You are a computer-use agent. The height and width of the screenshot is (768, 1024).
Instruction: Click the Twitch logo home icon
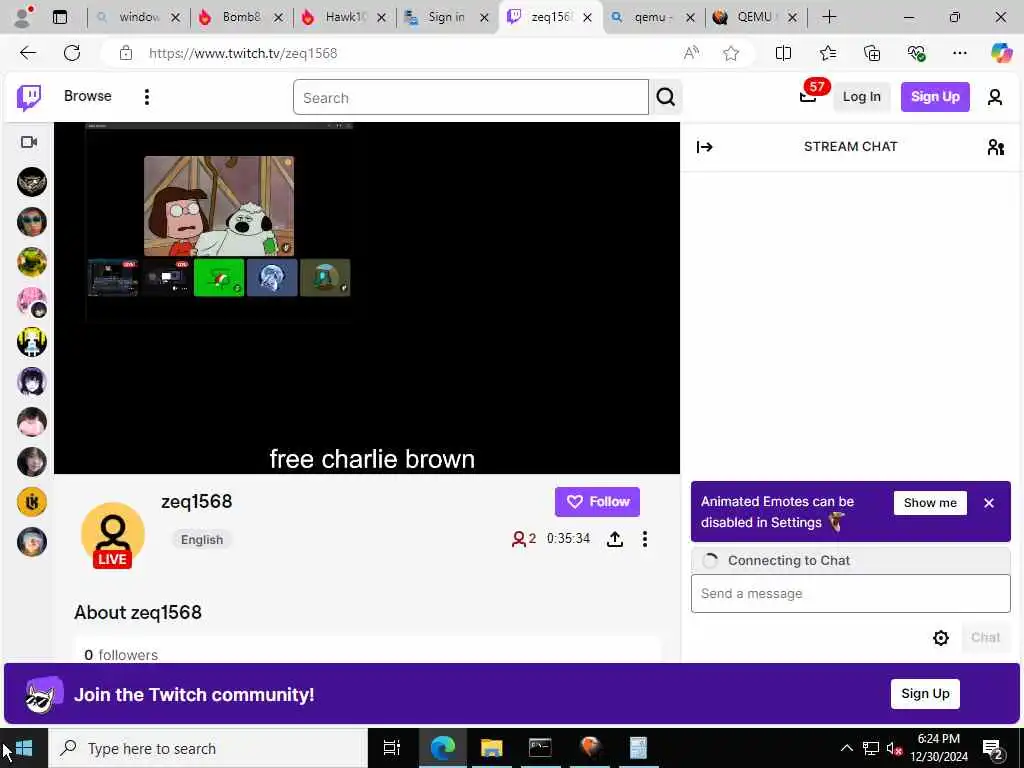29,97
